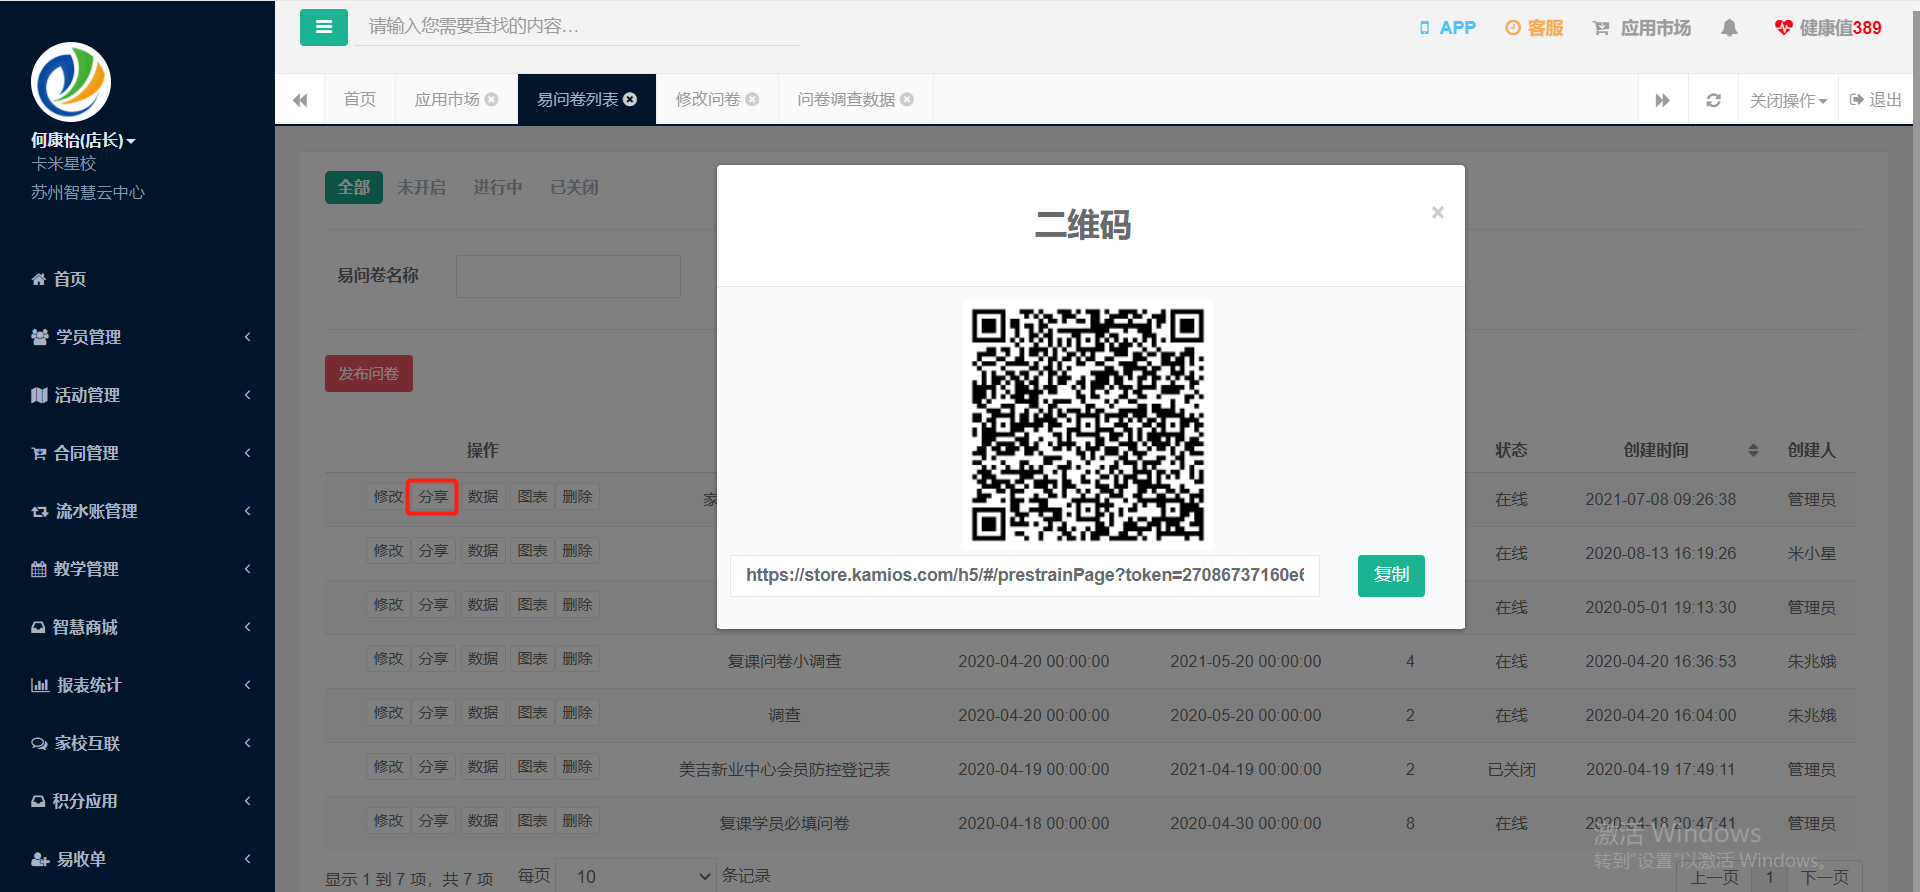Click 分享 in the 复课学员必填问卷 row
1920x892 pixels.
pos(433,821)
